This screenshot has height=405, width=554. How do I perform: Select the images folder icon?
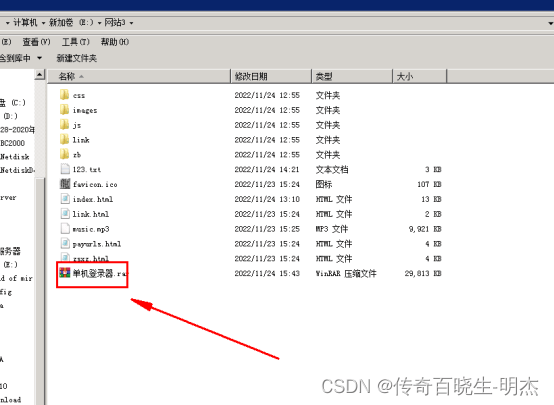(x=64, y=110)
